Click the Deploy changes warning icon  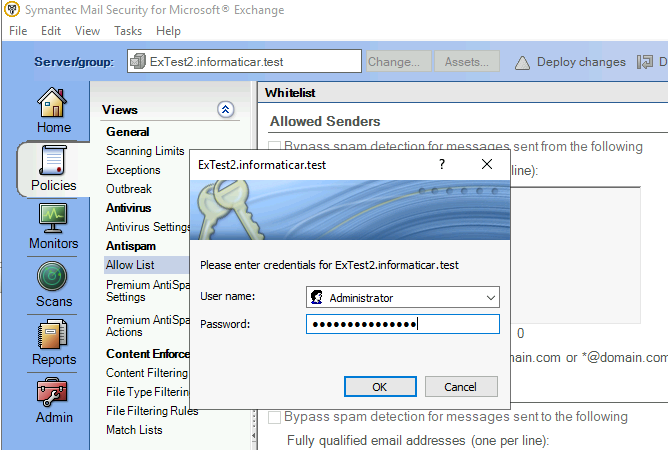point(522,63)
